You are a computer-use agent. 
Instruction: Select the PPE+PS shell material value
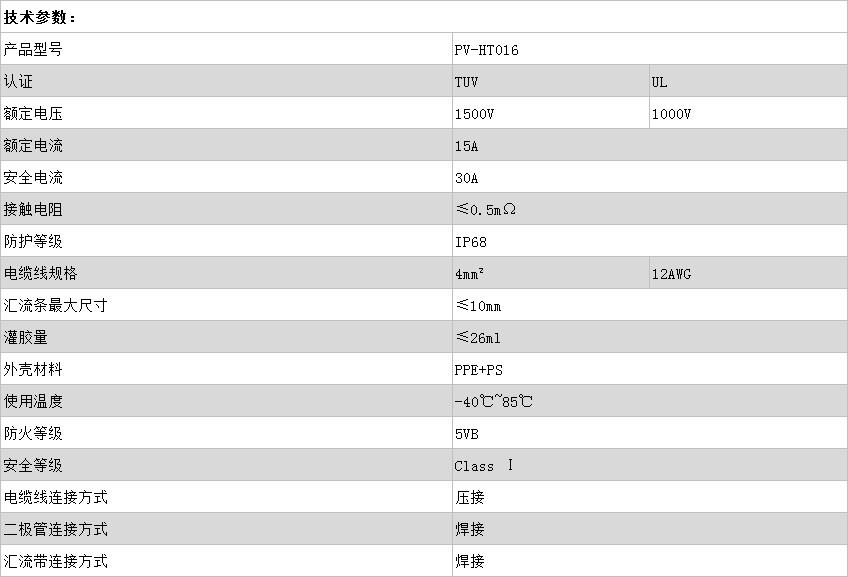(x=478, y=370)
